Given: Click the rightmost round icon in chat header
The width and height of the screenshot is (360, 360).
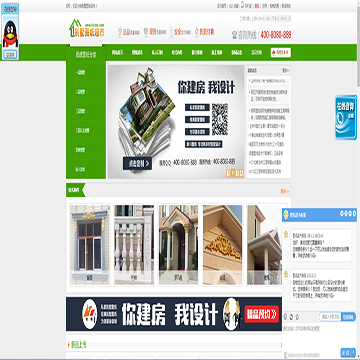Looking at the screenshot, I should pyautogui.click(x=354, y=213).
